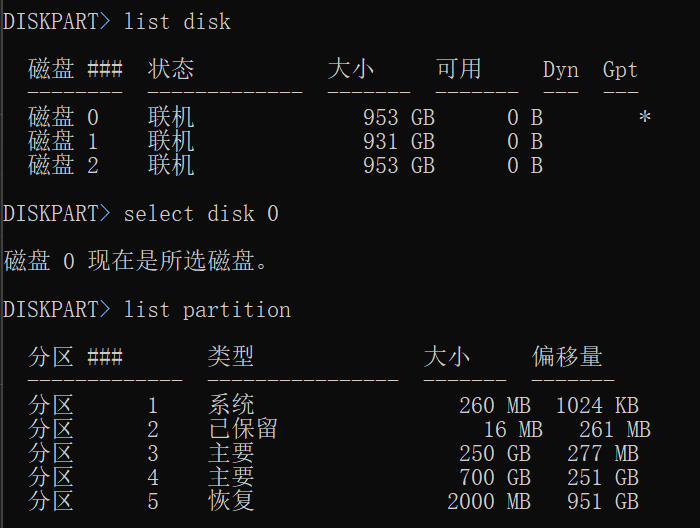Screen dimensions: 700x528
Task: Click the 偏移量 column header
Action: point(567,357)
